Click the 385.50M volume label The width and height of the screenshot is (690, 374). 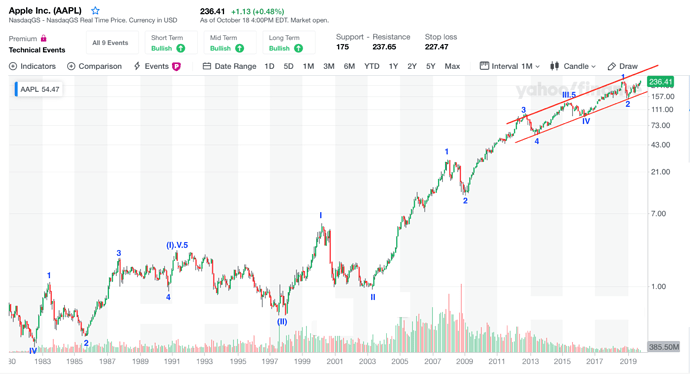pos(664,347)
